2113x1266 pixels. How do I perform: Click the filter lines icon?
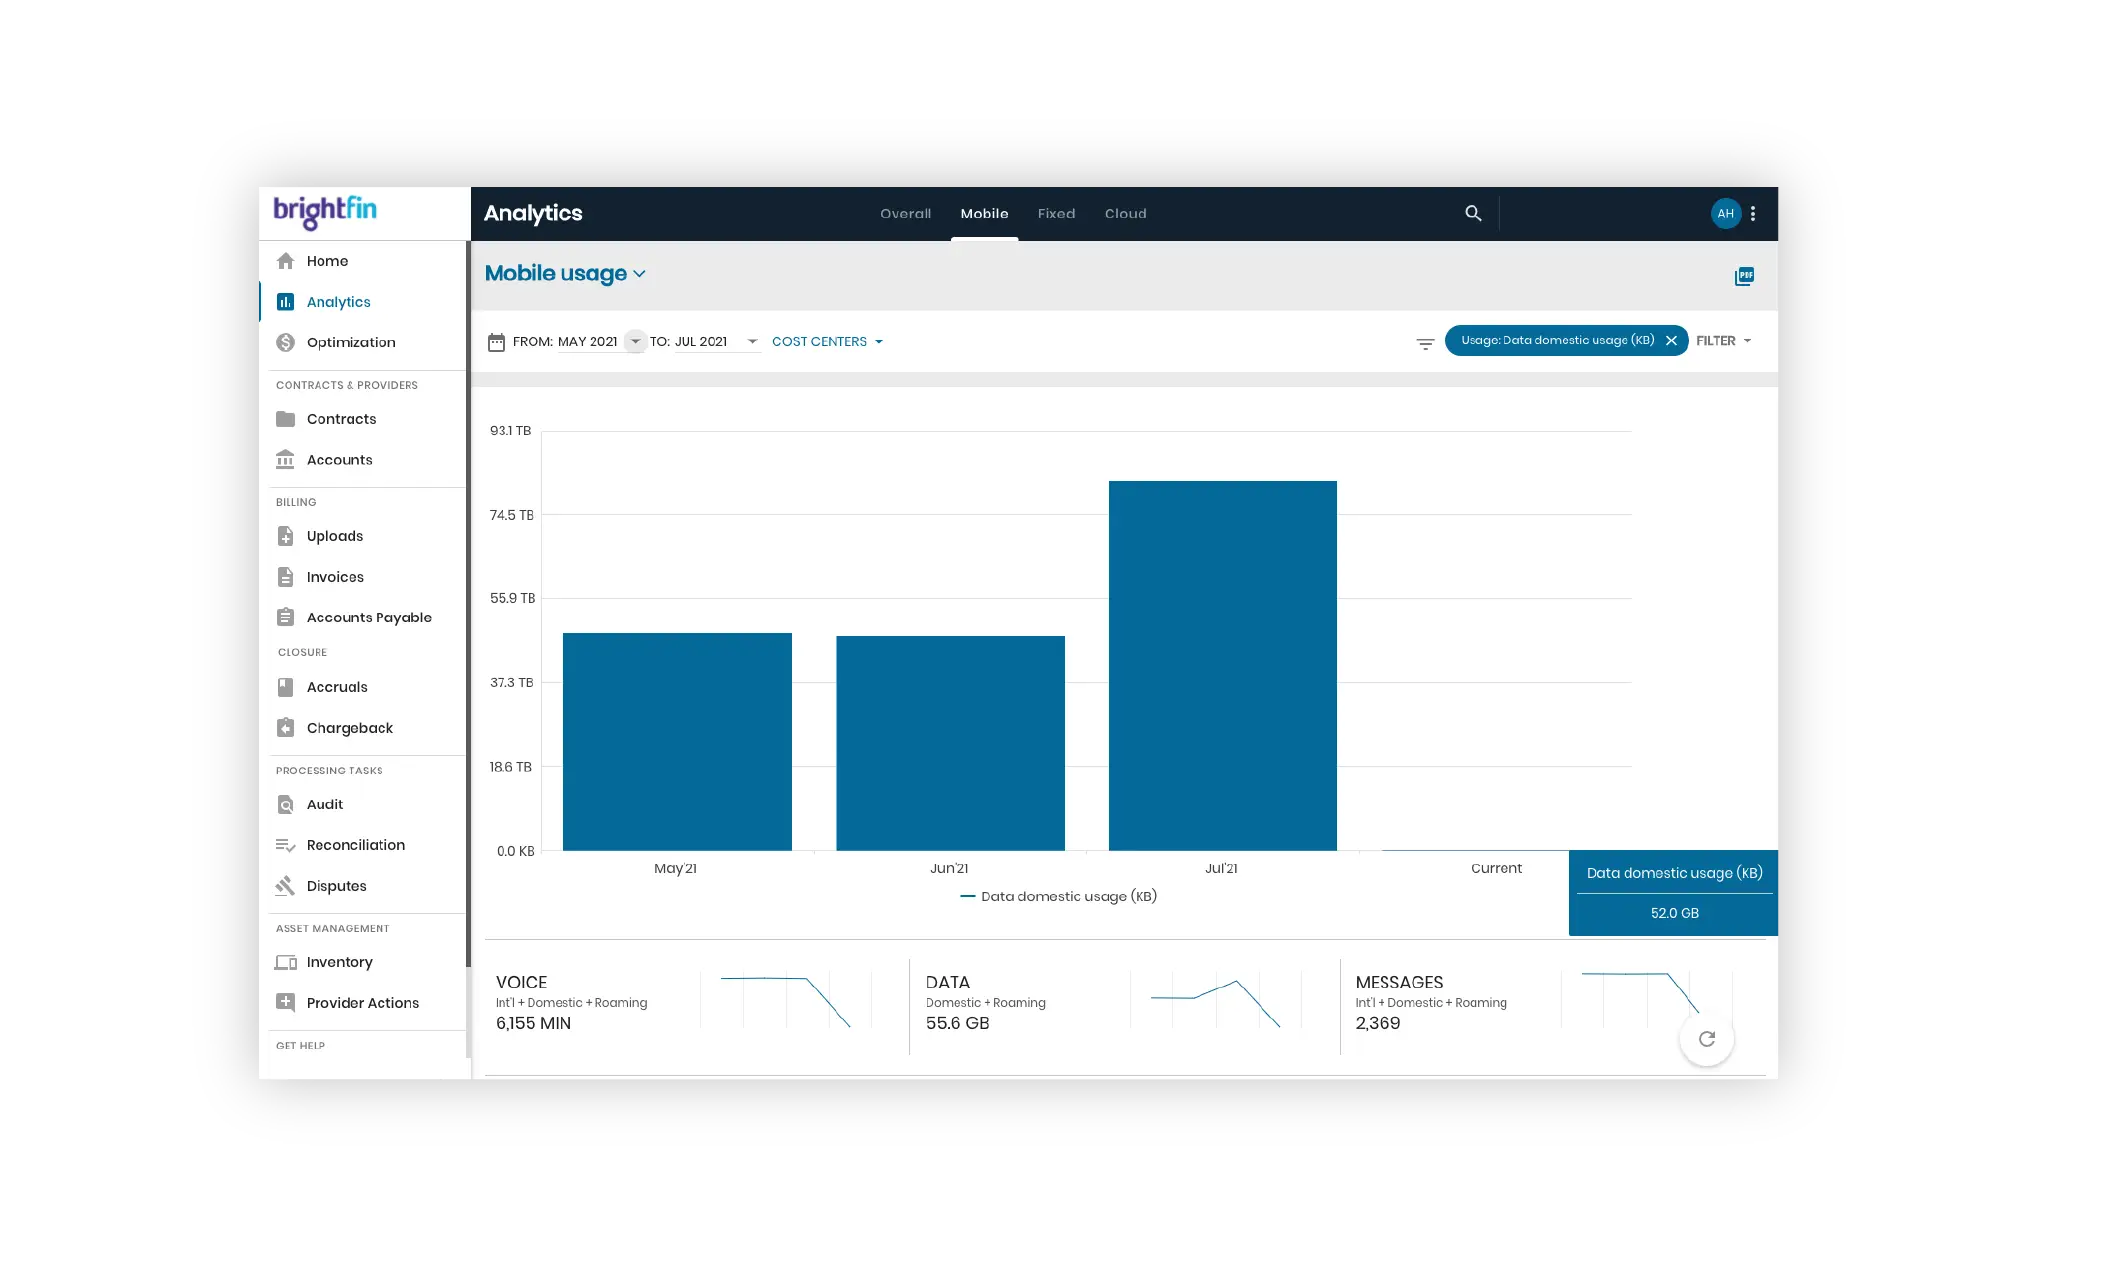tap(1425, 343)
